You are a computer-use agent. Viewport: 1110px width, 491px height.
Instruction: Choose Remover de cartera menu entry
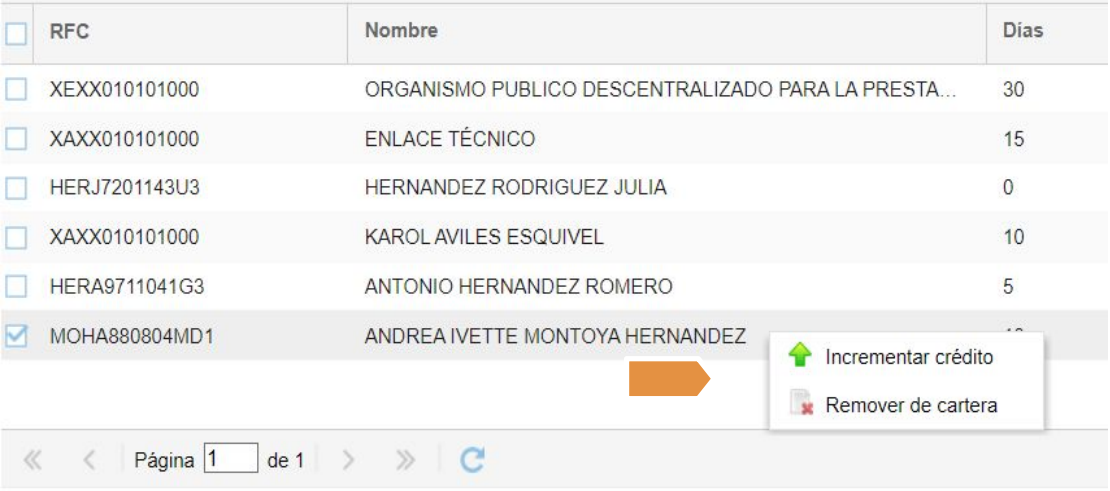[x=910, y=406]
